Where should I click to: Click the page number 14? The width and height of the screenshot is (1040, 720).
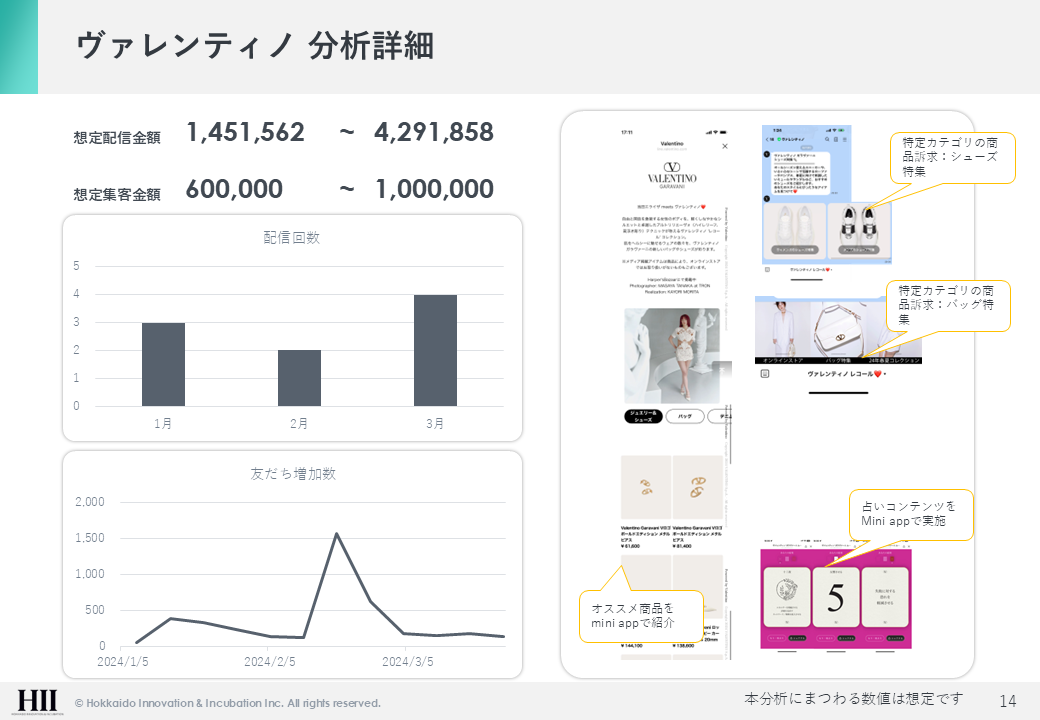(x=1008, y=701)
